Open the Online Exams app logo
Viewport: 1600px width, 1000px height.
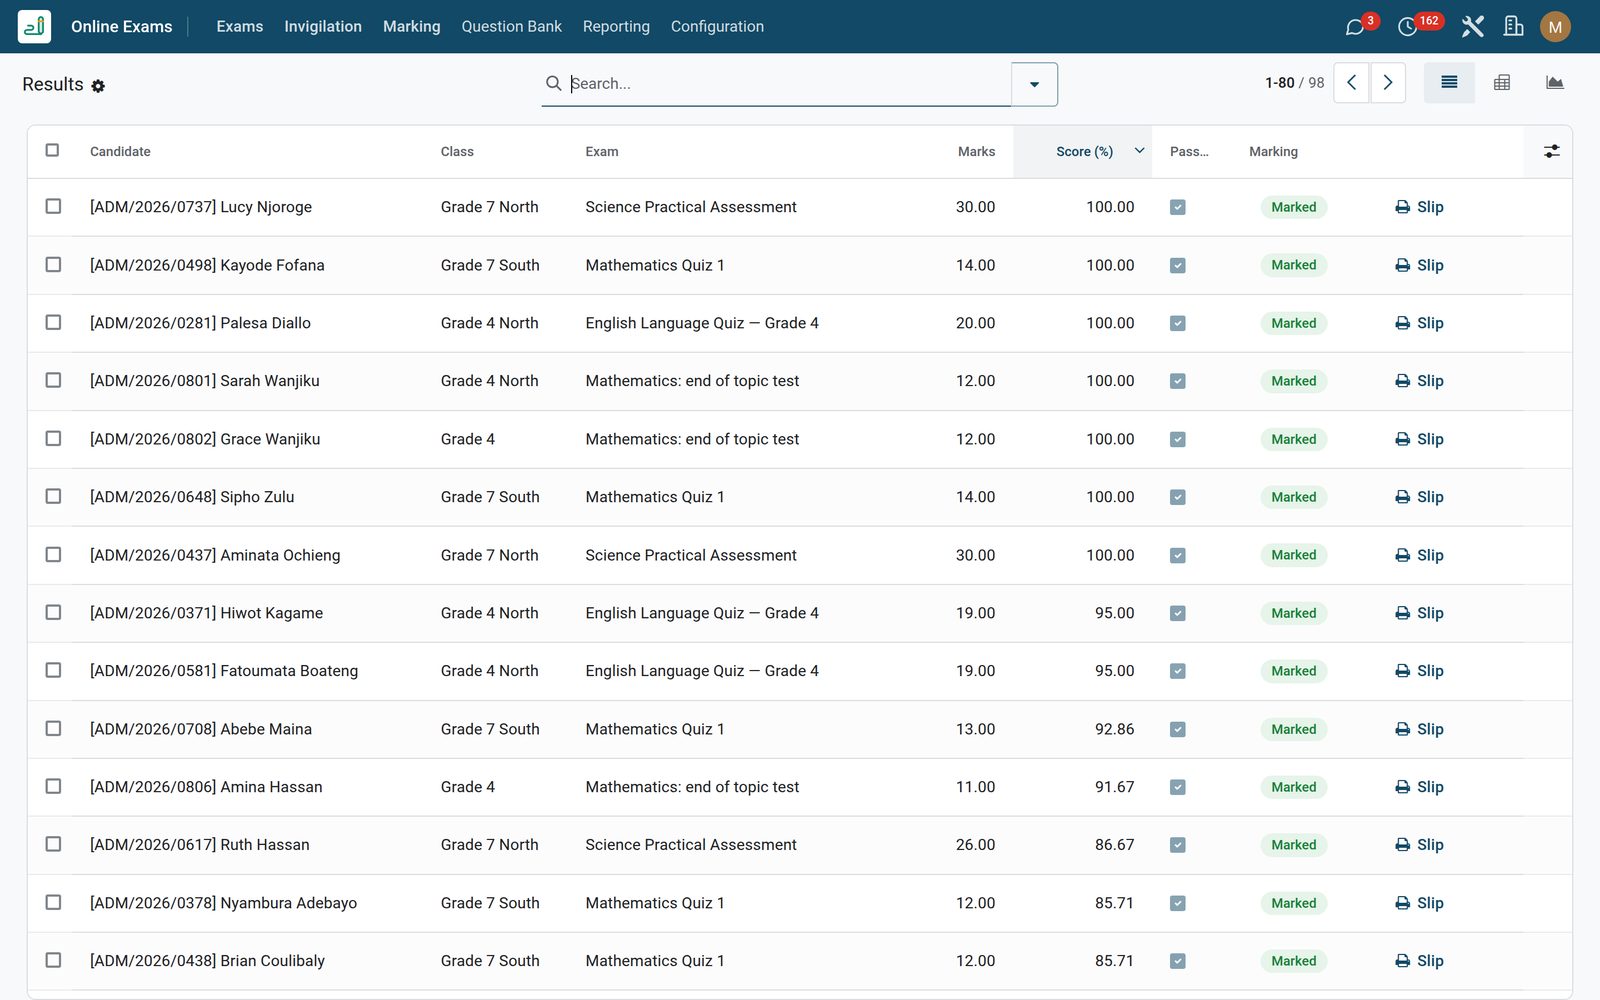click(x=34, y=26)
